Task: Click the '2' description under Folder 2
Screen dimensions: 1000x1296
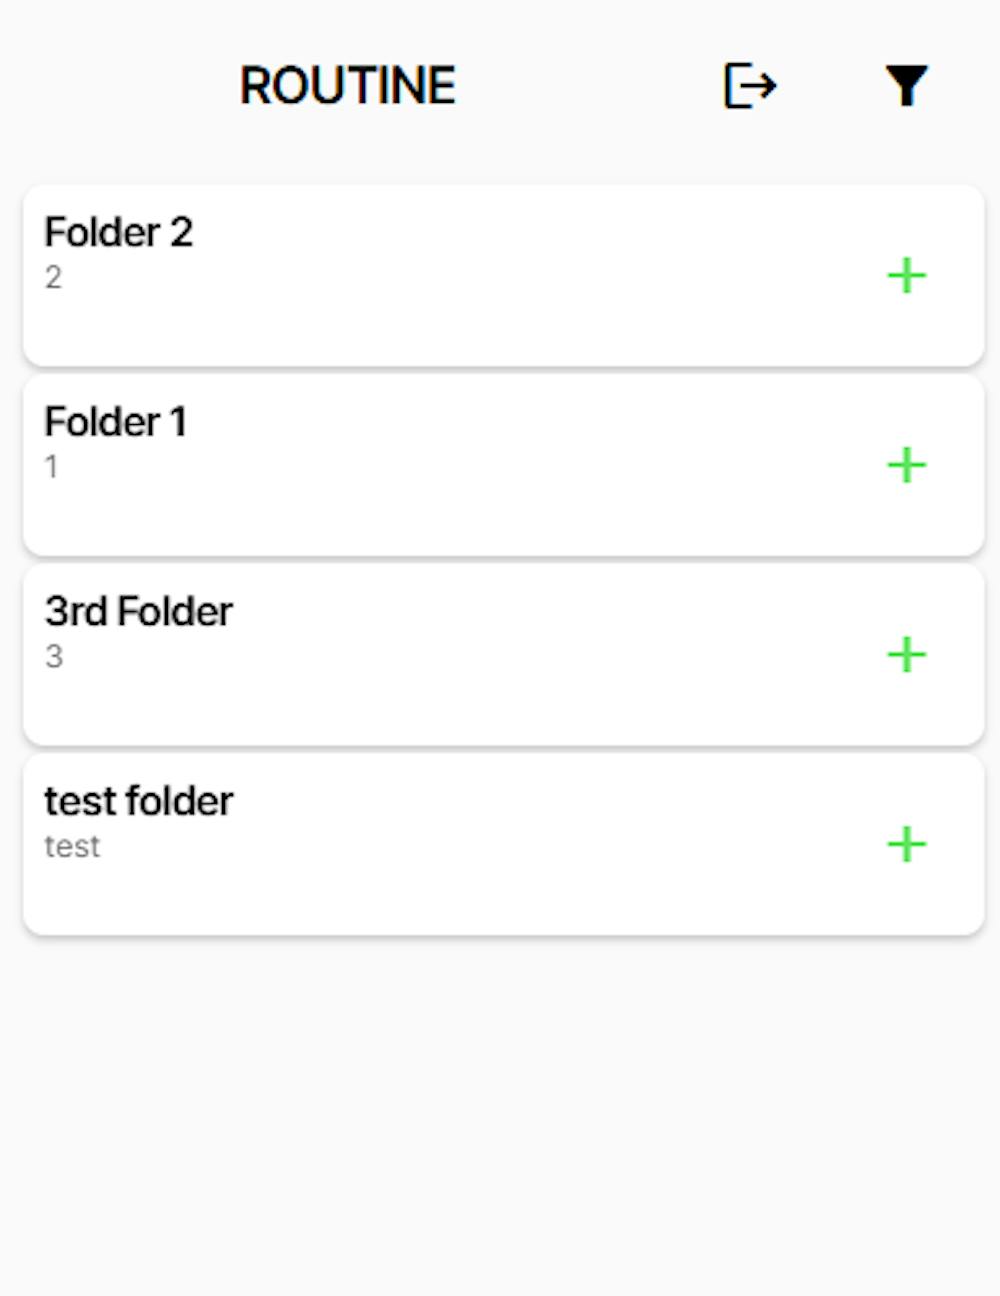Action: 53,277
